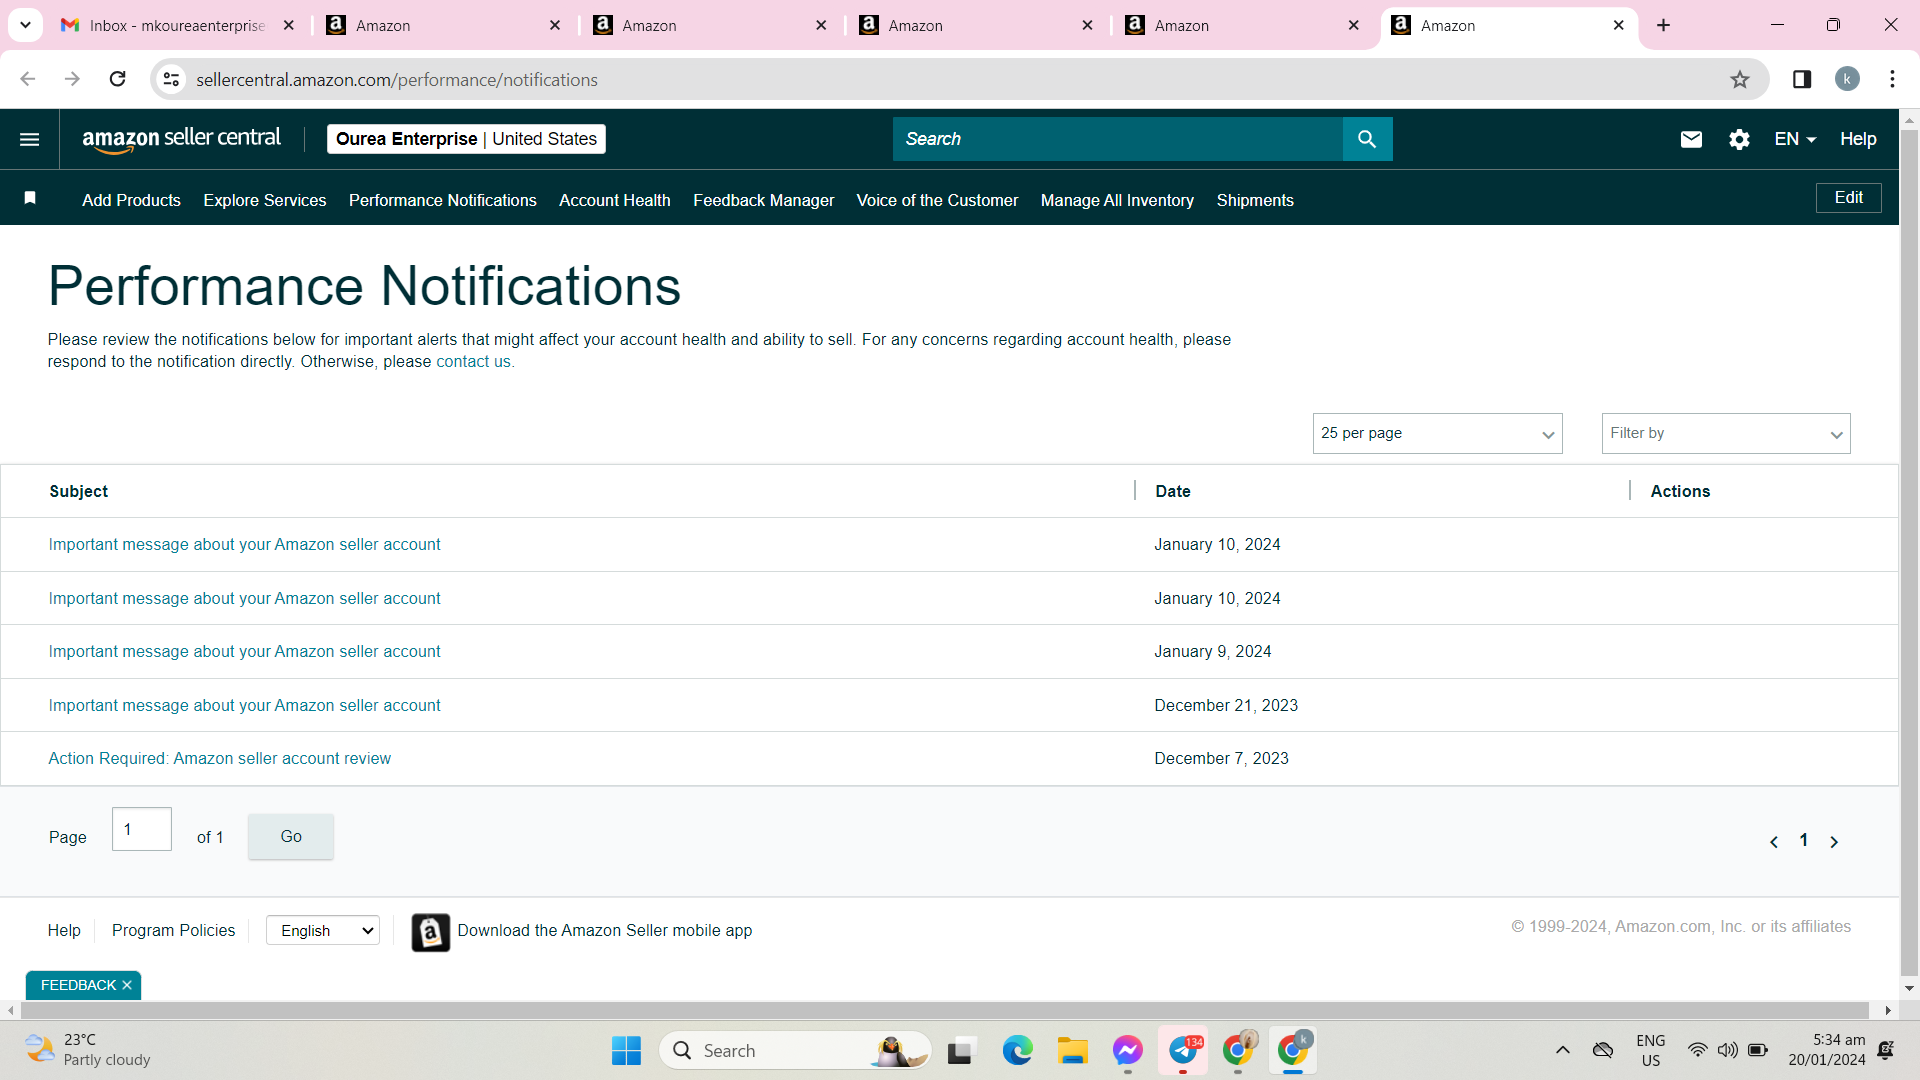Open the January 9, 2024 notification

click(x=244, y=652)
